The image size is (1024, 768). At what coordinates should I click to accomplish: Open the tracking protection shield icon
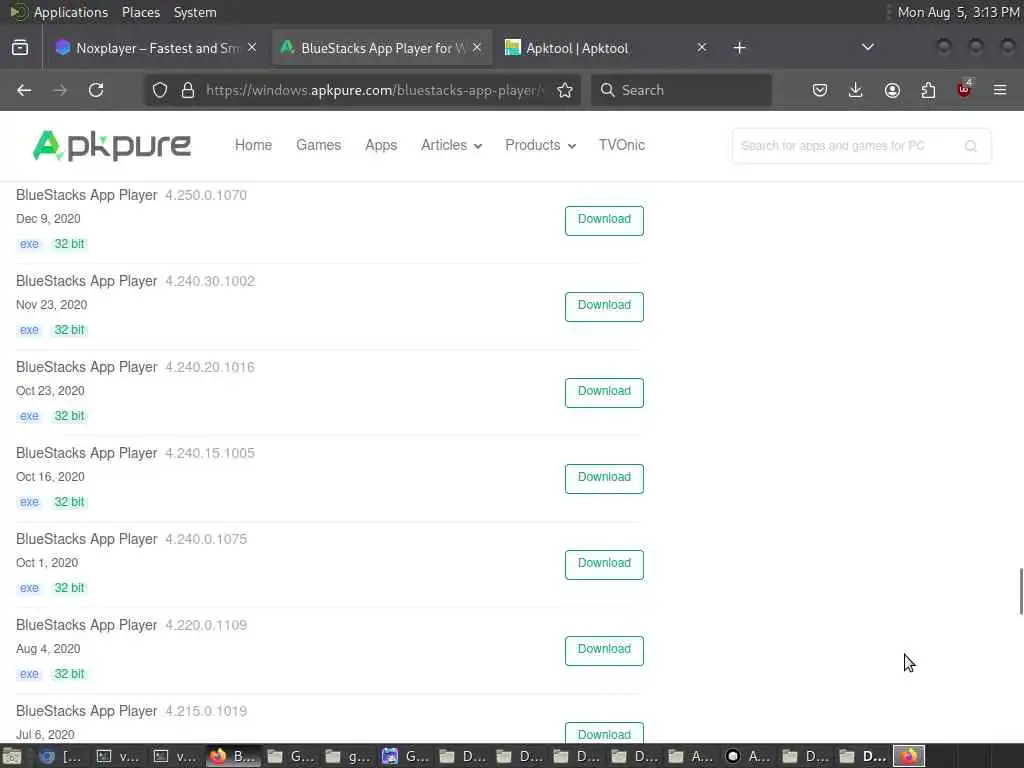click(x=160, y=90)
